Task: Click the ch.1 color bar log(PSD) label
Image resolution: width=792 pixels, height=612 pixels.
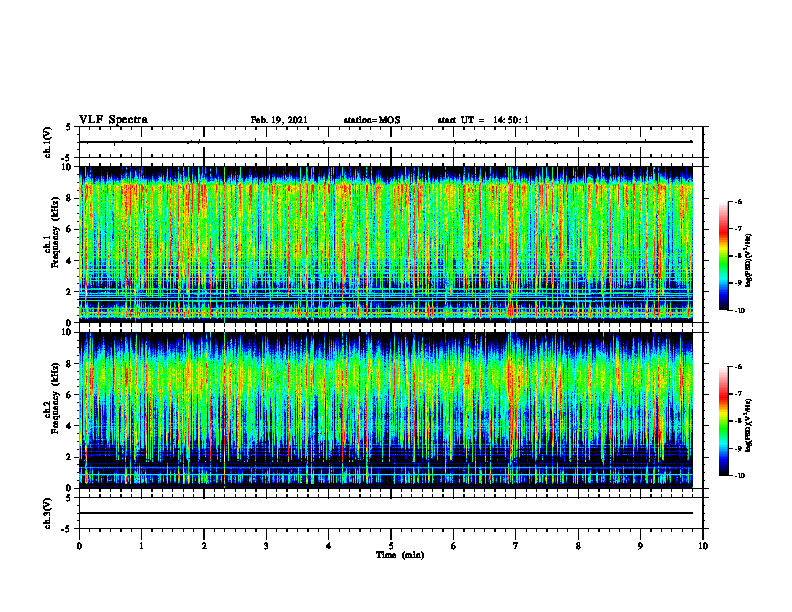Action: [x=749, y=261]
